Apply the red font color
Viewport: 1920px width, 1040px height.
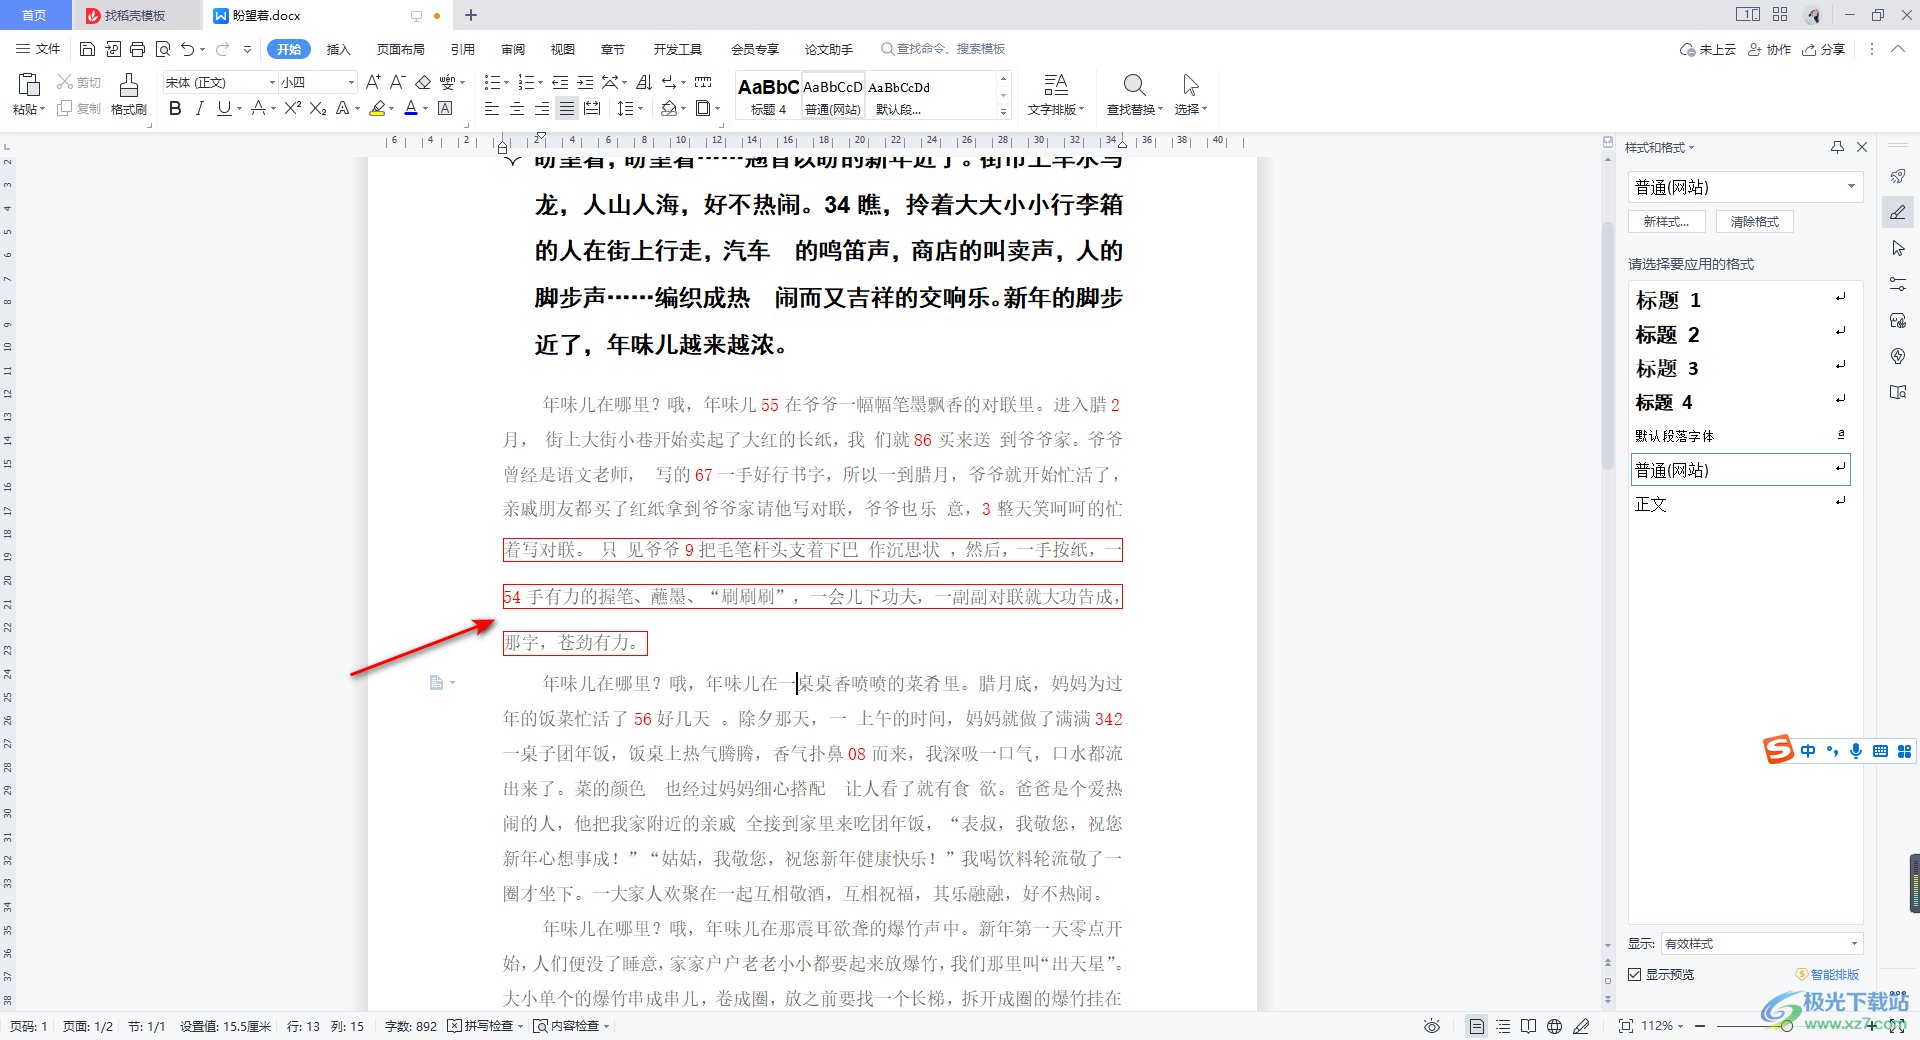pos(411,108)
